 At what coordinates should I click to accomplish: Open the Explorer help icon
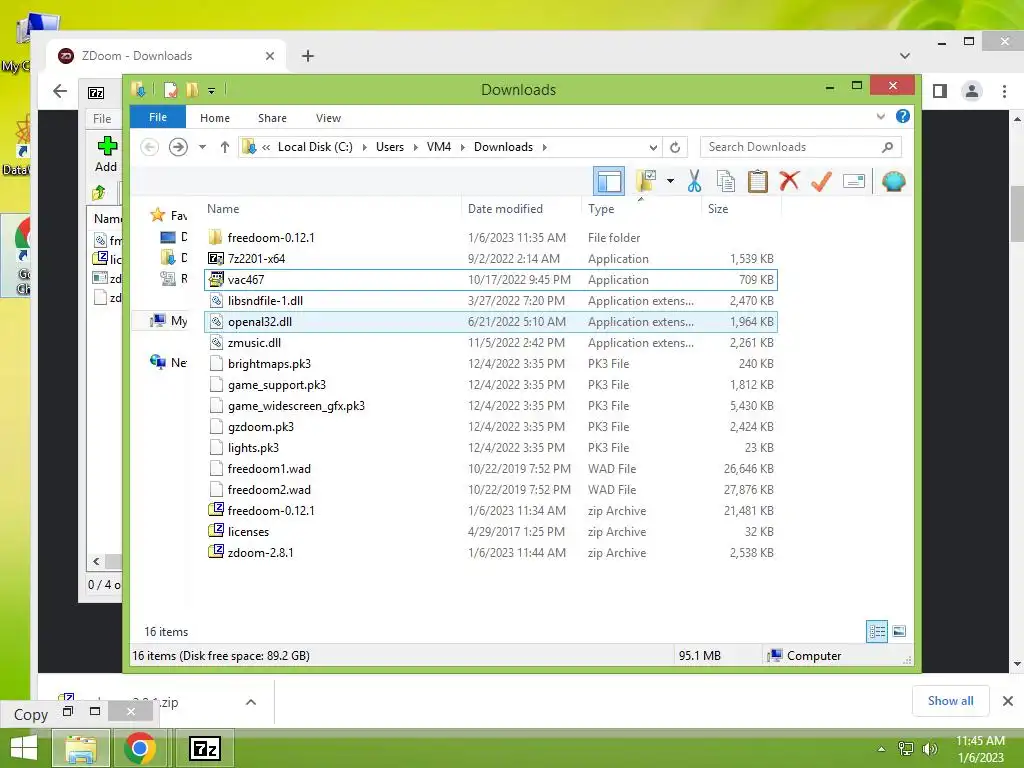(903, 116)
